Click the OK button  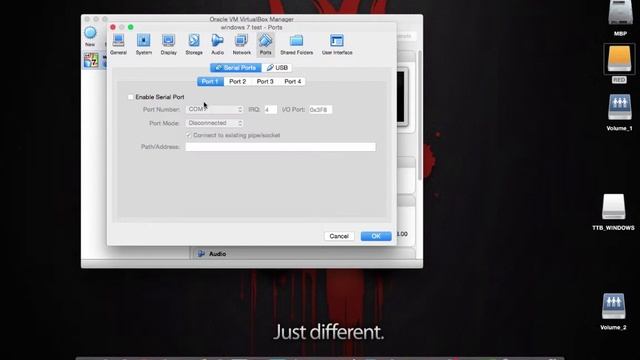tap(376, 236)
